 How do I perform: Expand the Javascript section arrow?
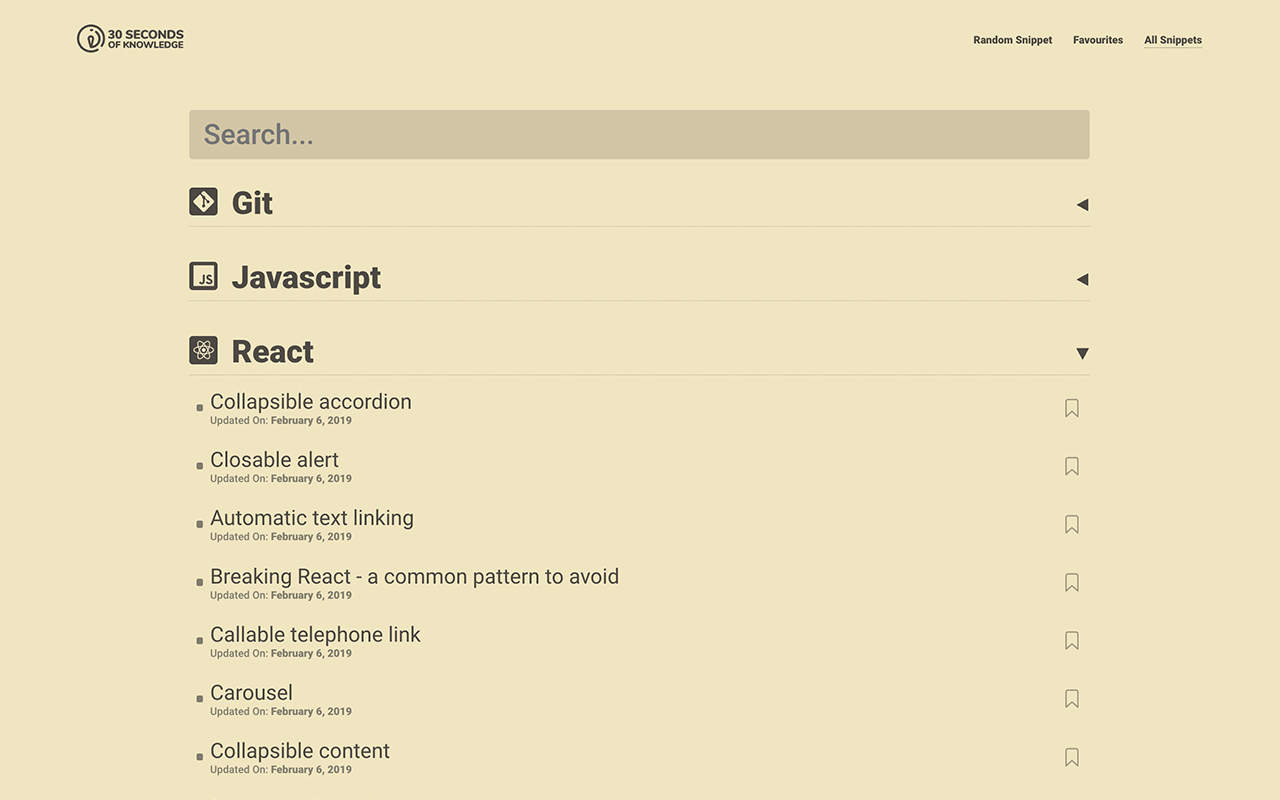coord(1081,280)
